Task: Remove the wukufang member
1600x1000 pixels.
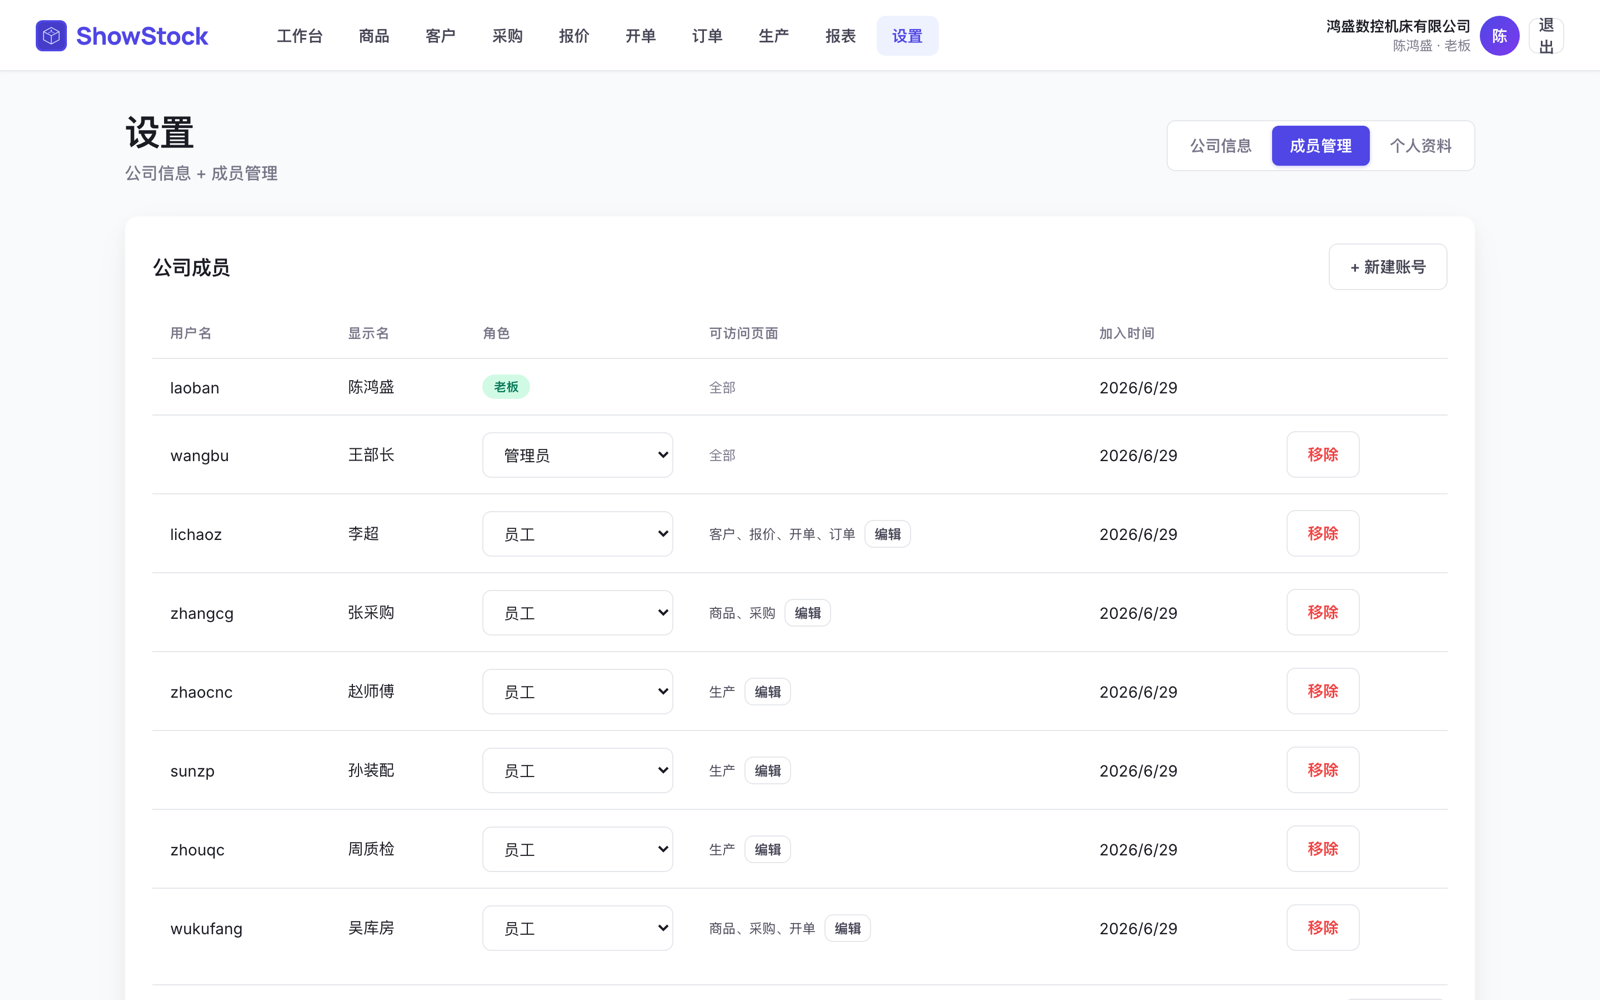Action: [x=1322, y=929]
